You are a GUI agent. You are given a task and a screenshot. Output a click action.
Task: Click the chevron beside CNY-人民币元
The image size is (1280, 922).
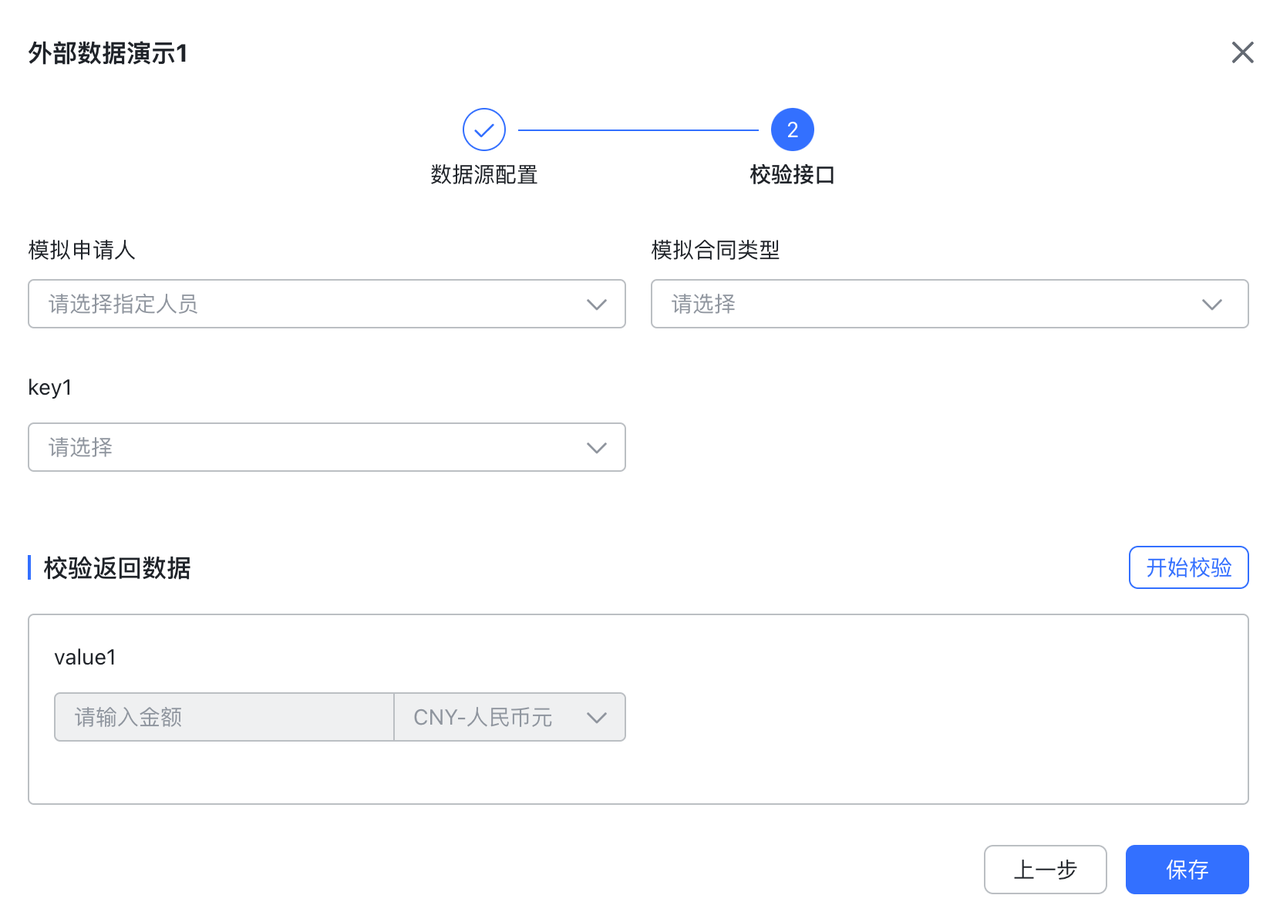click(x=597, y=718)
